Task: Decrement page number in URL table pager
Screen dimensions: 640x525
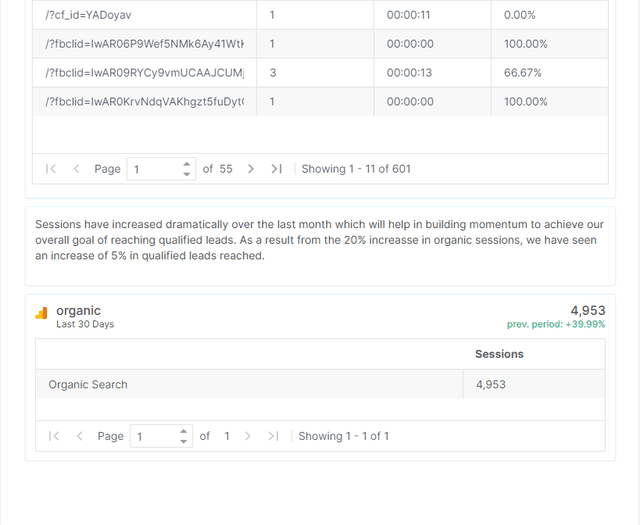Action: click(187, 174)
